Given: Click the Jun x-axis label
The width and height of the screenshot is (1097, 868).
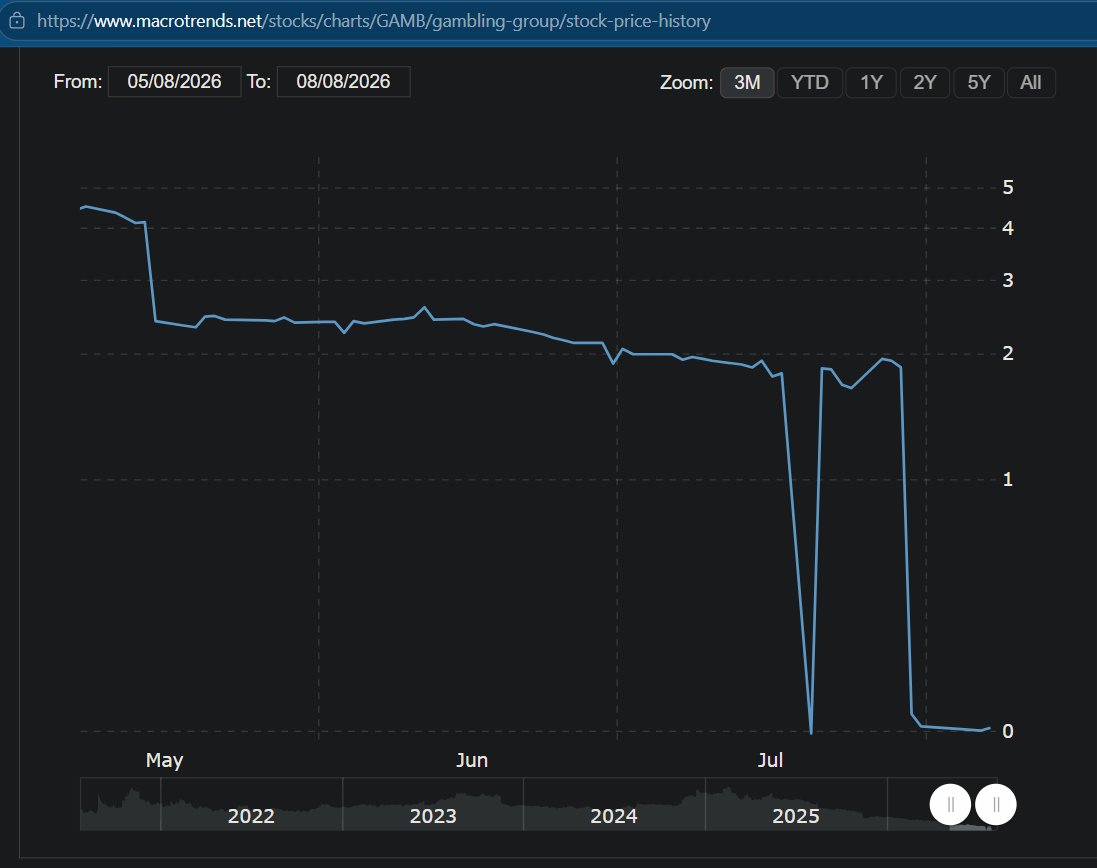Looking at the screenshot, I should (x=472, y=760).
